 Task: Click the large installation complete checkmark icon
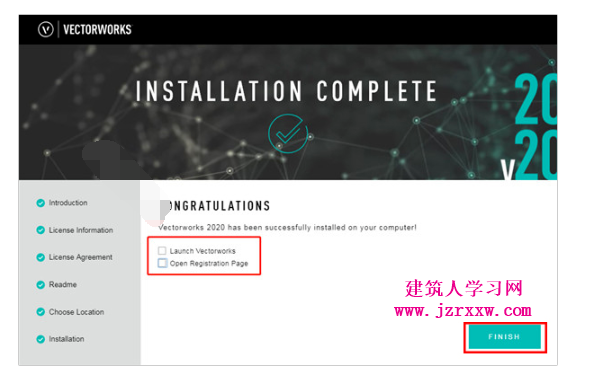288,133
